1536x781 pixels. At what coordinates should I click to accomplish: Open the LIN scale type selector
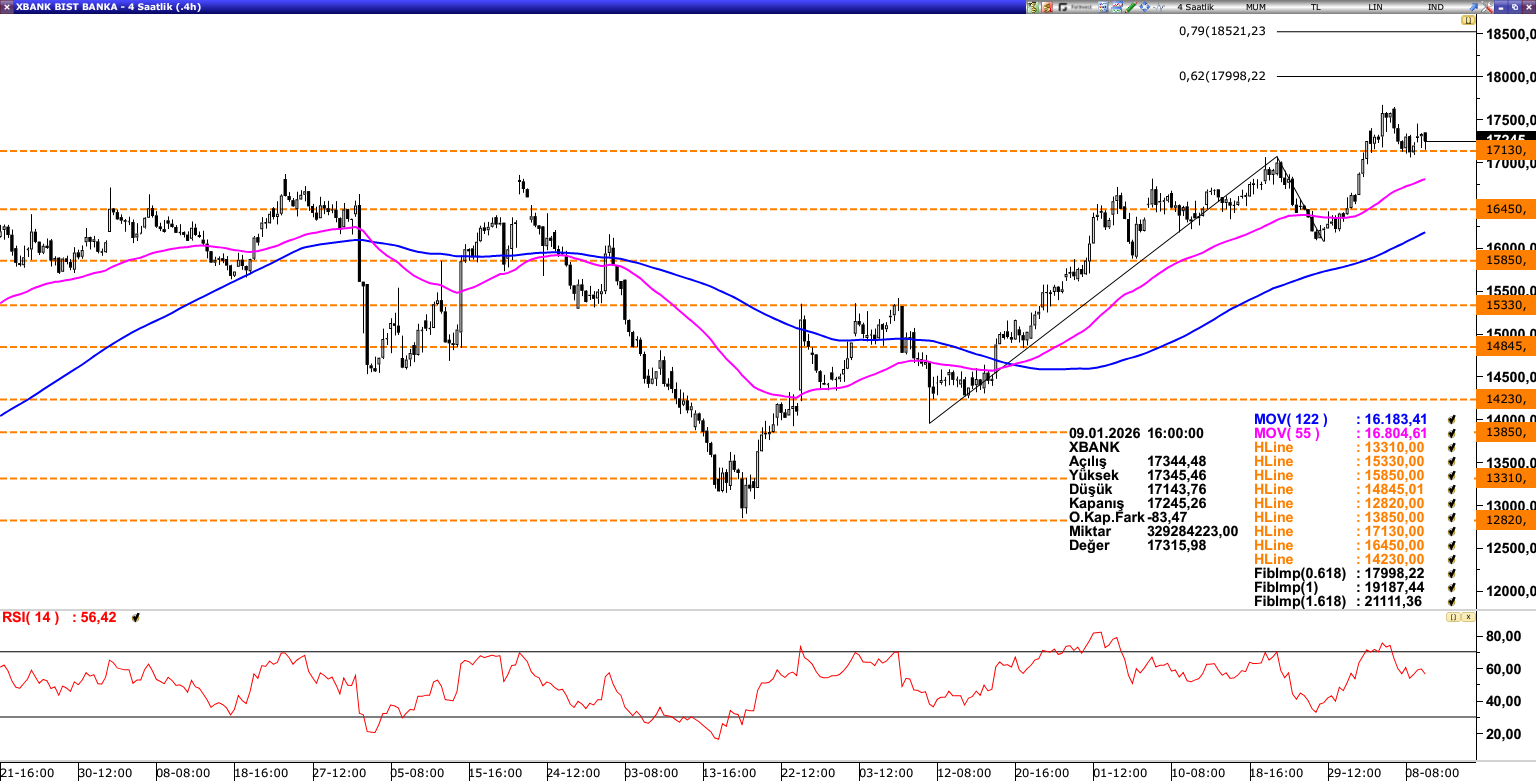[1376, 7]
